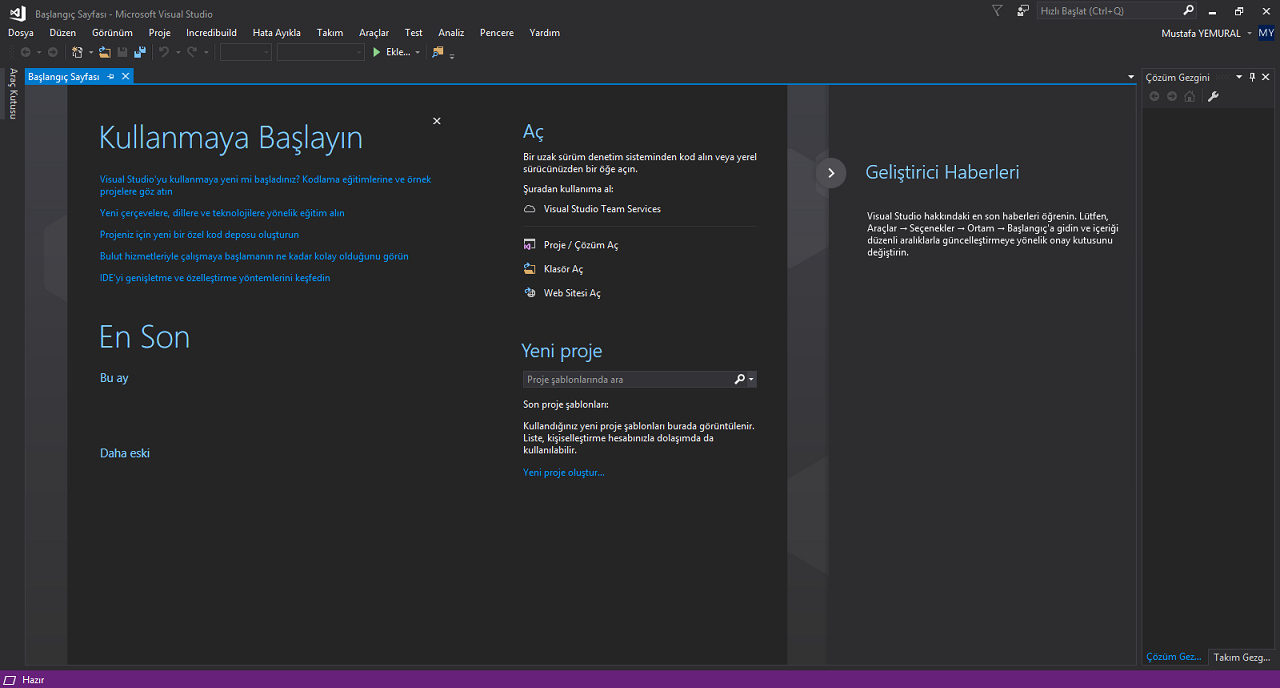
Task: Open the Hata Ayıkla menu
Action: click(x=277, y=33)
